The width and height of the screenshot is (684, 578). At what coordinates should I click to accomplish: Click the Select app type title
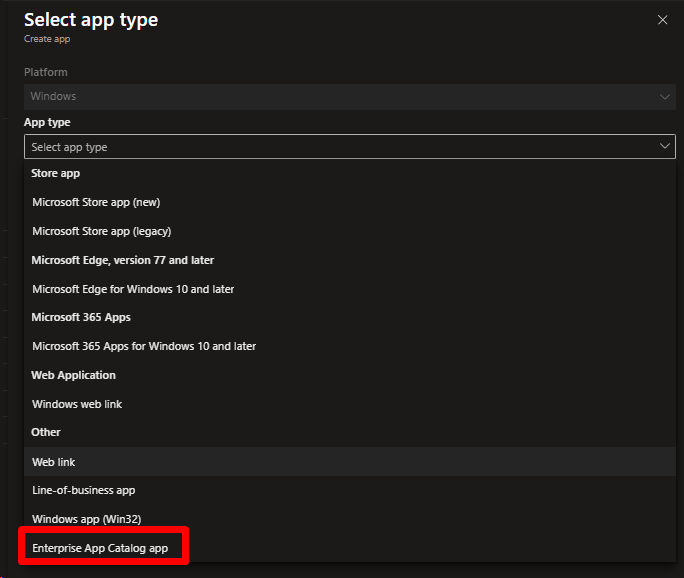coord(91,20)
